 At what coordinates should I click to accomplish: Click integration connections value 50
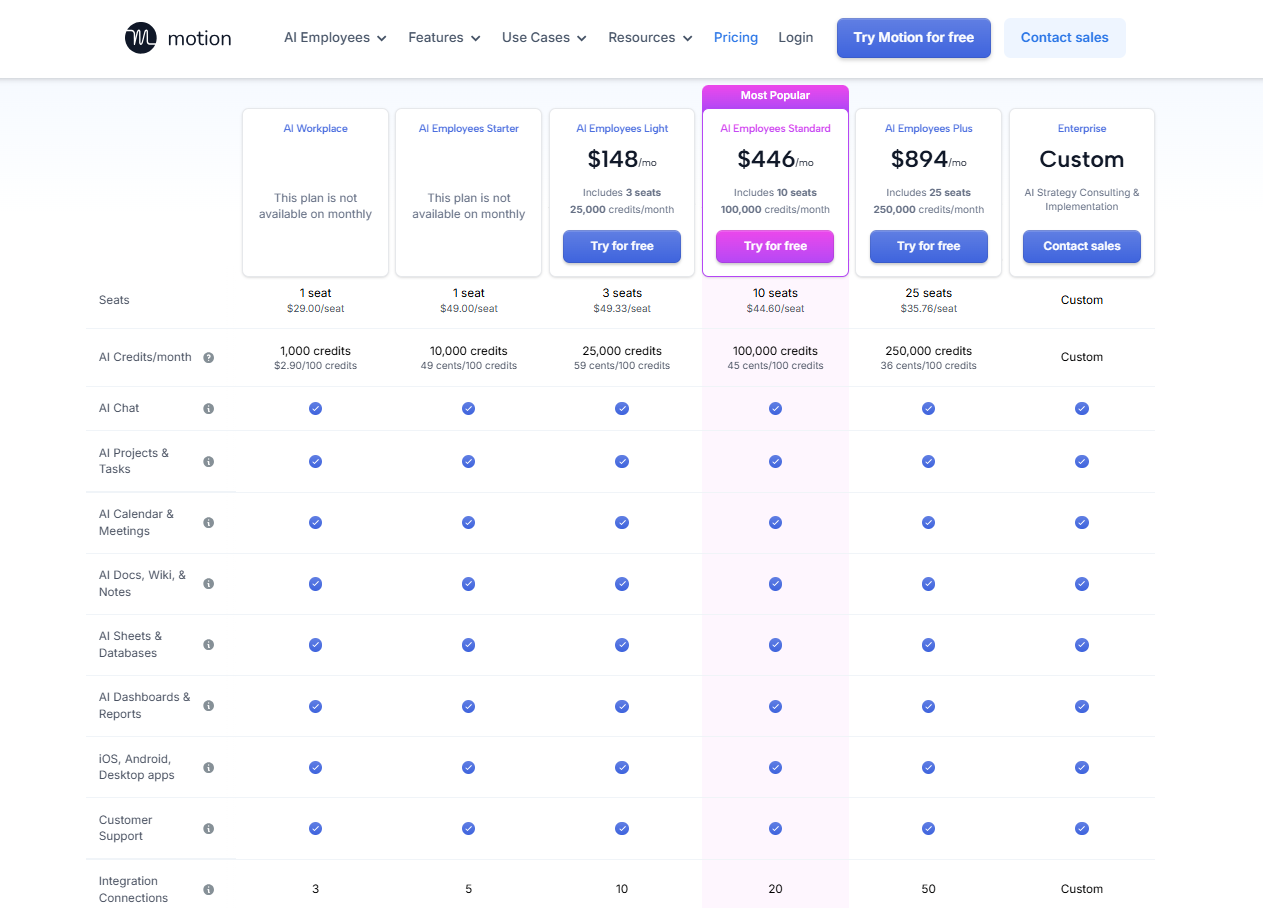928,889
